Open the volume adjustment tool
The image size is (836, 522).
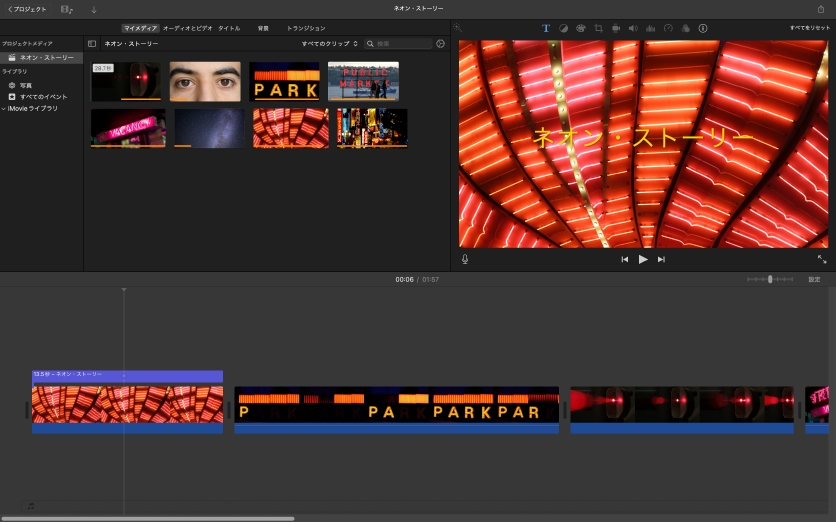click(x=633, y=28)
